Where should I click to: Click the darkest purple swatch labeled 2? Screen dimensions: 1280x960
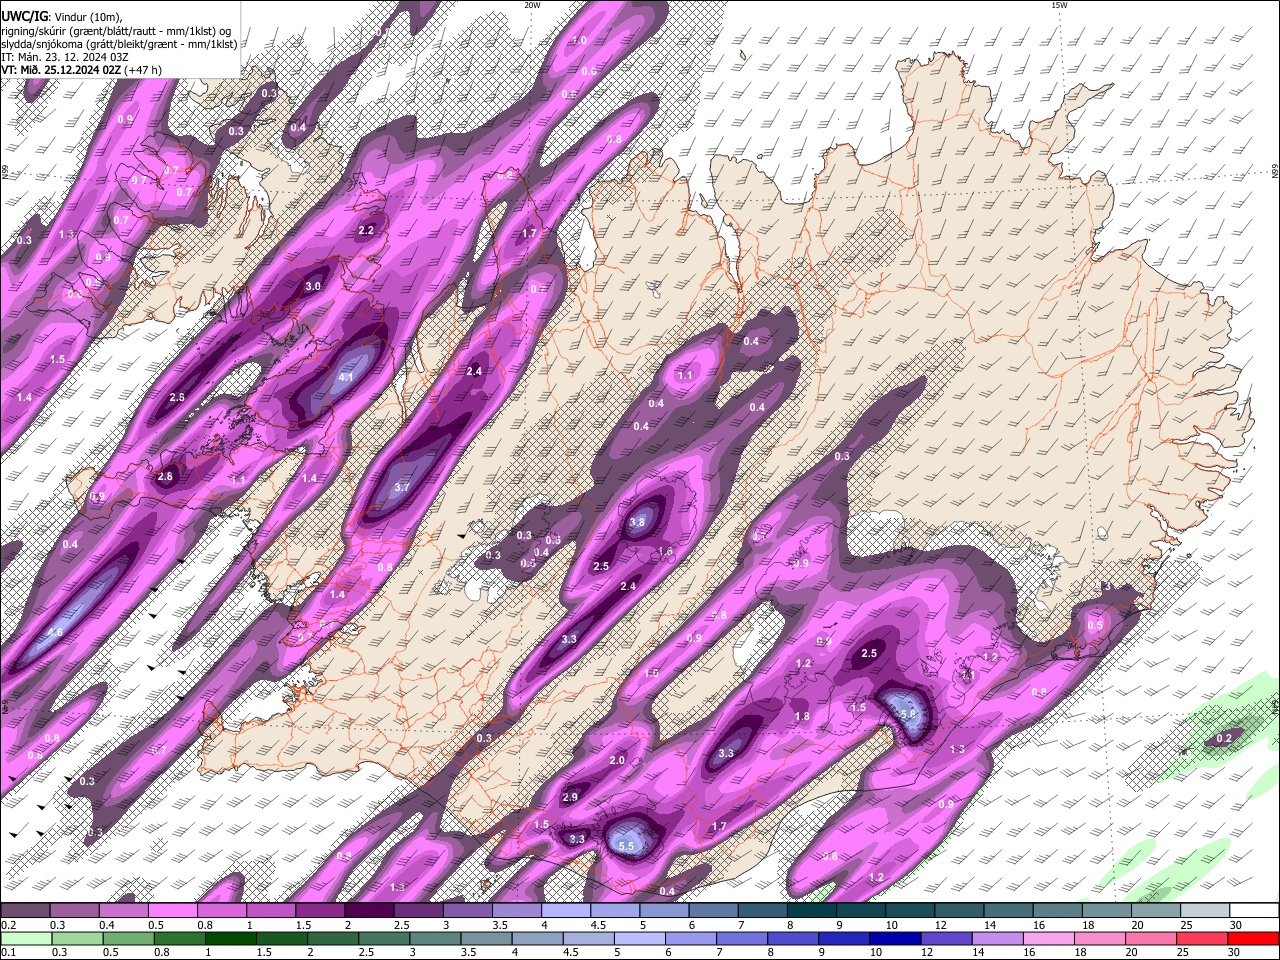pos(369,911)
